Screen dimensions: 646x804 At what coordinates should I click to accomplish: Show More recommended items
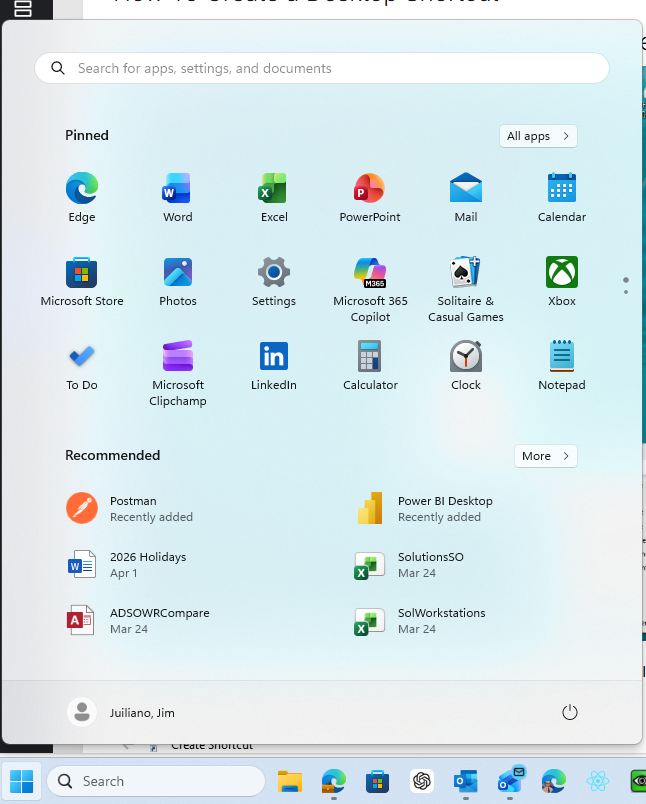546,456
